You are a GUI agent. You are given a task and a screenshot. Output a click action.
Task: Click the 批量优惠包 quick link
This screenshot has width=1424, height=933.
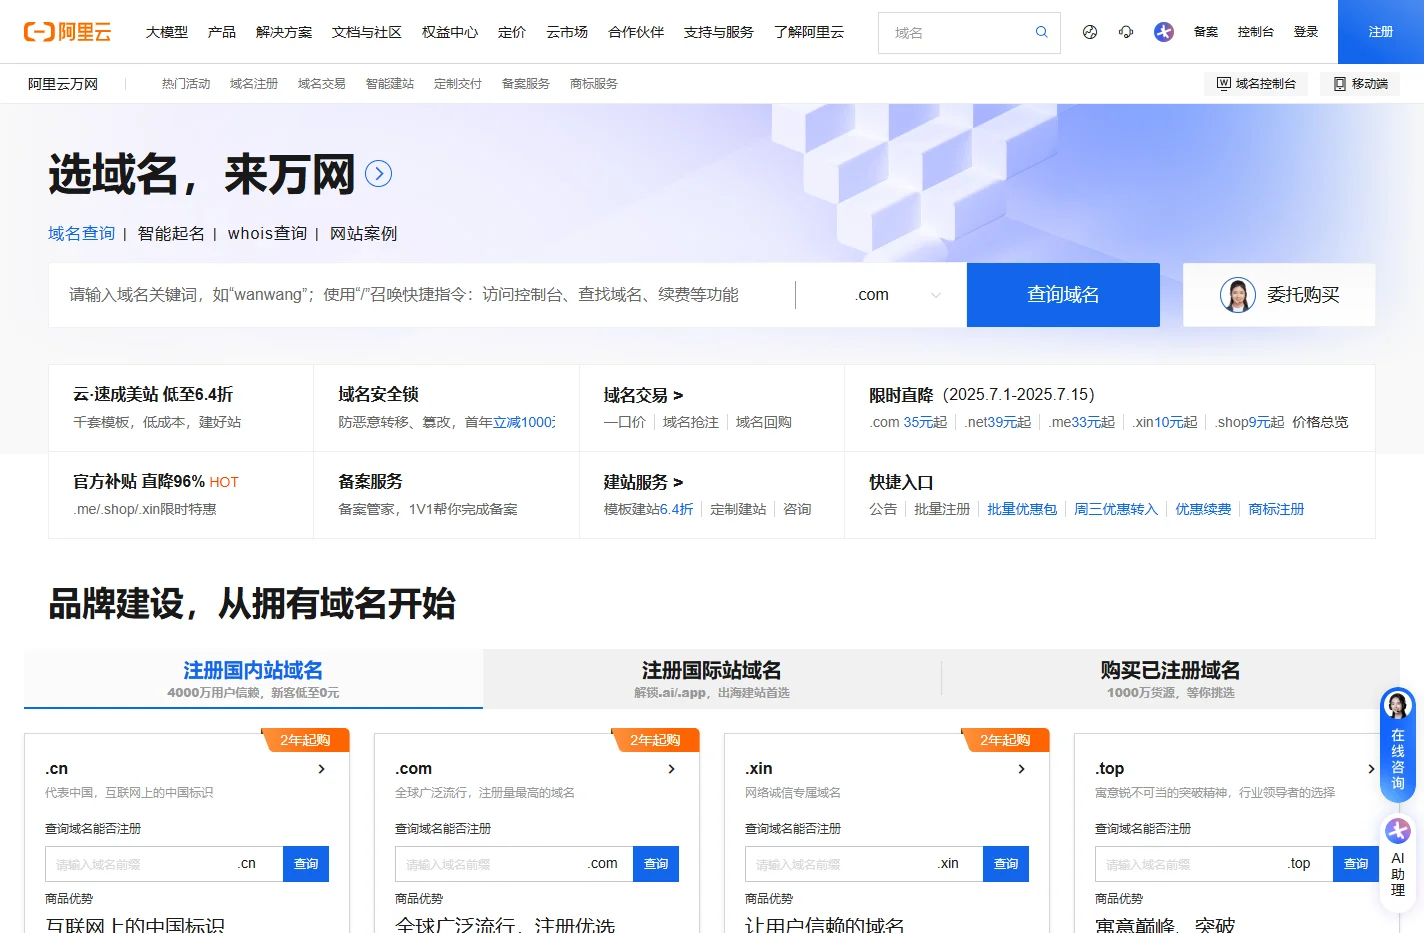pyautogui.click(x=1022, y=509)
